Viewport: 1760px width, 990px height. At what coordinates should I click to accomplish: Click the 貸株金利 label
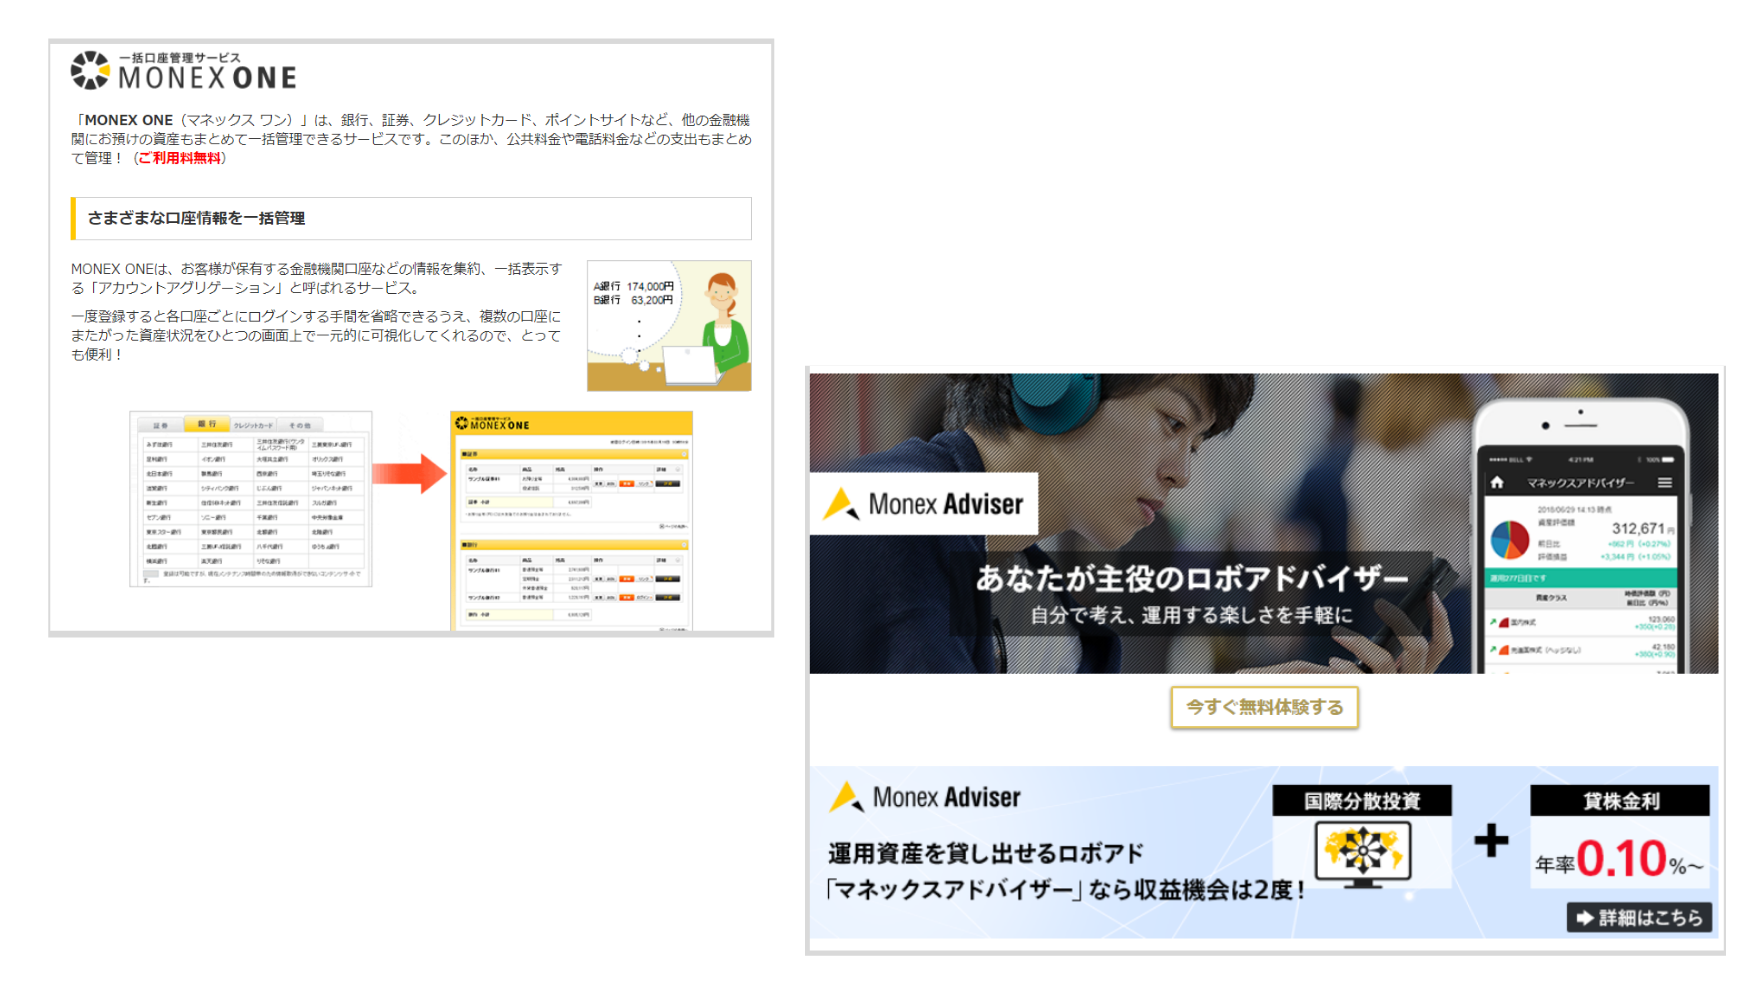tap(1620, 801)
